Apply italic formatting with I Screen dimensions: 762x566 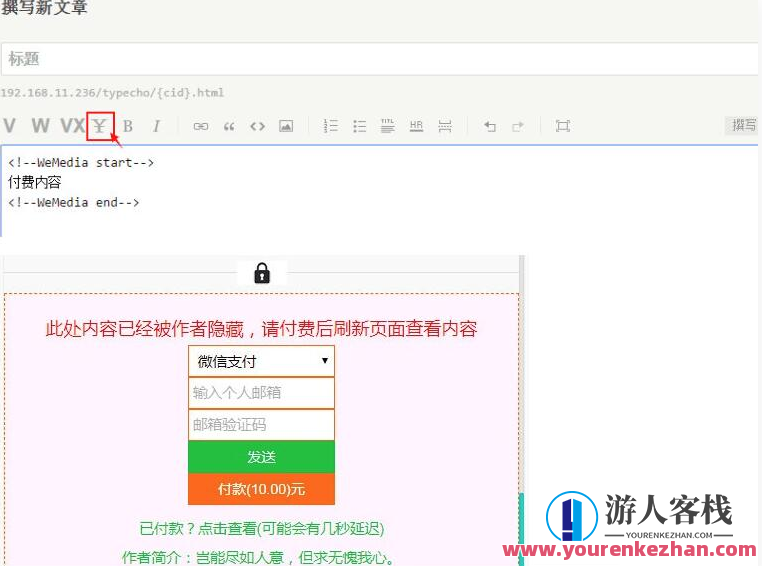(x=156, y=126)
